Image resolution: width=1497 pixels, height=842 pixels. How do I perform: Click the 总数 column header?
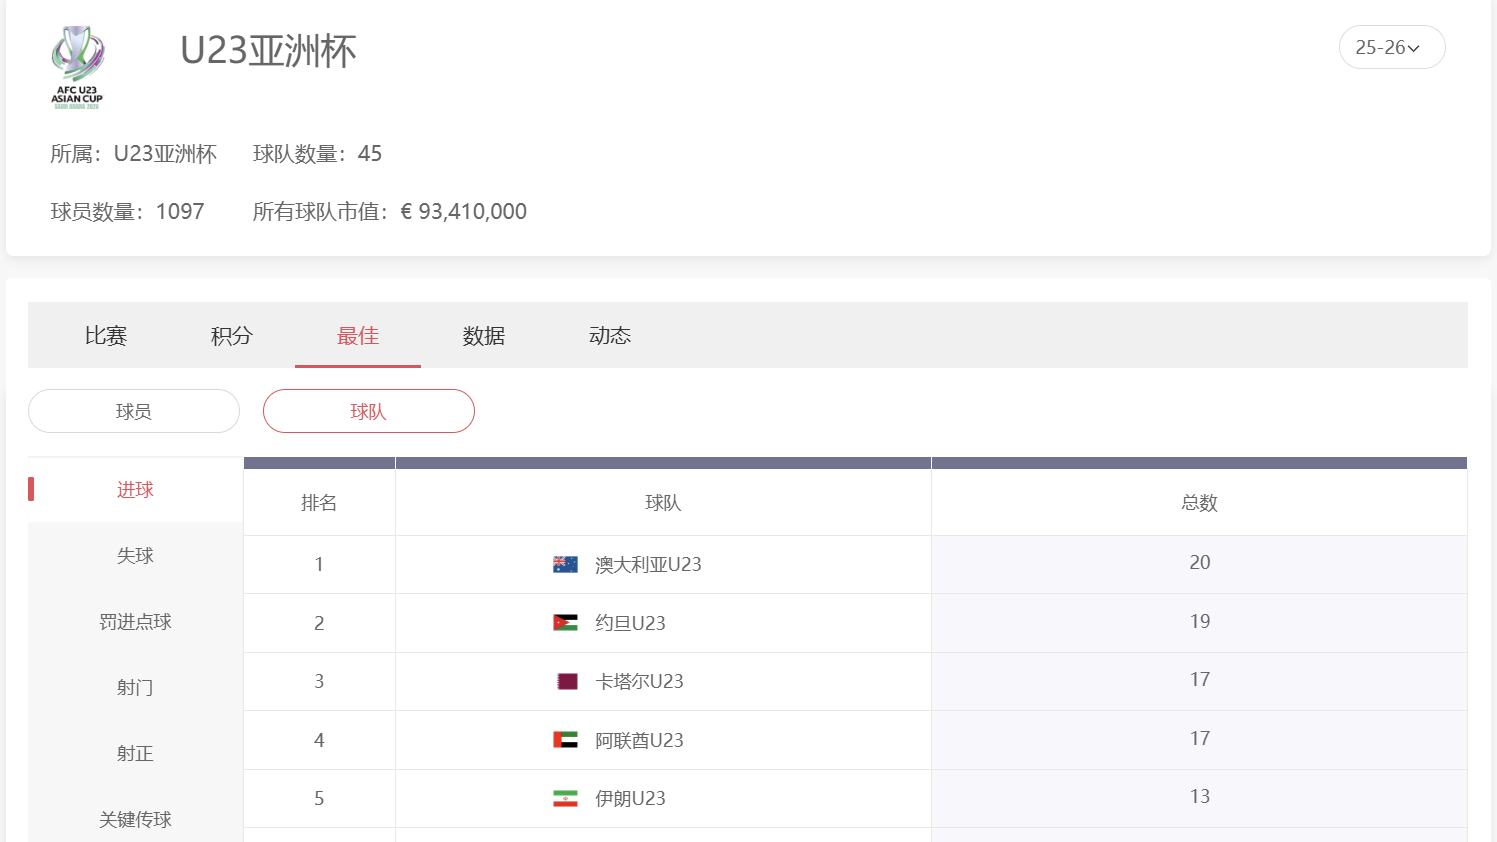point(1199,503)
